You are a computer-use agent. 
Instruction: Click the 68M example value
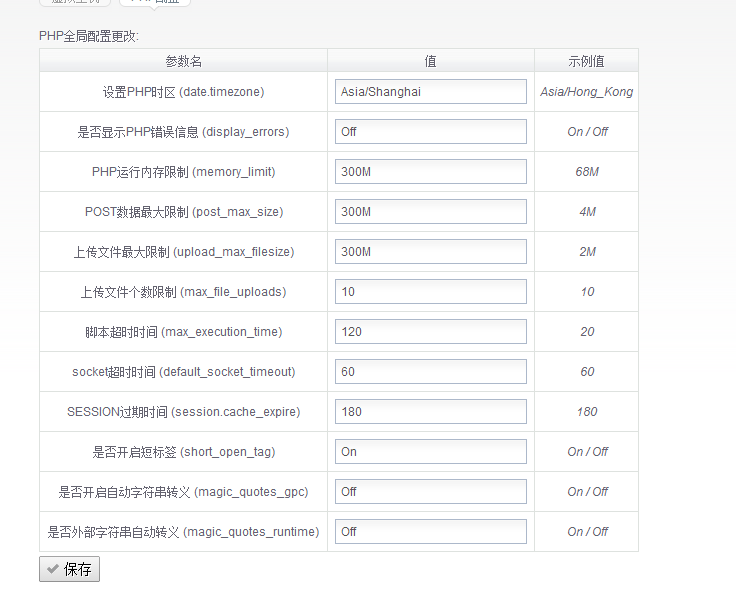pos(586,172)
